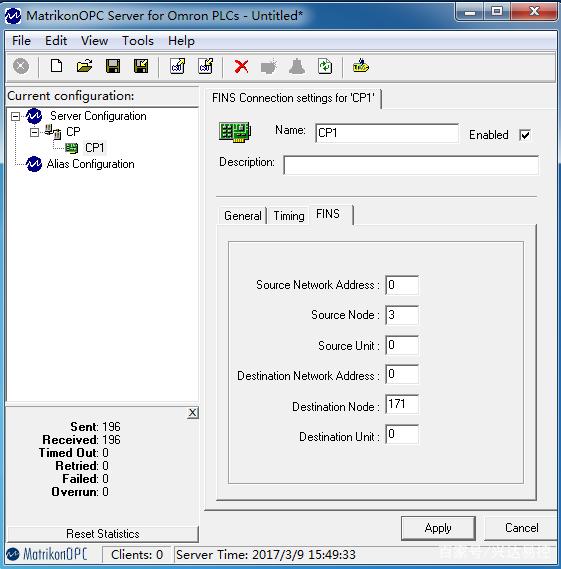Click the Source Unit field
The width and height of the screenshot is (561, 569).
402,345
